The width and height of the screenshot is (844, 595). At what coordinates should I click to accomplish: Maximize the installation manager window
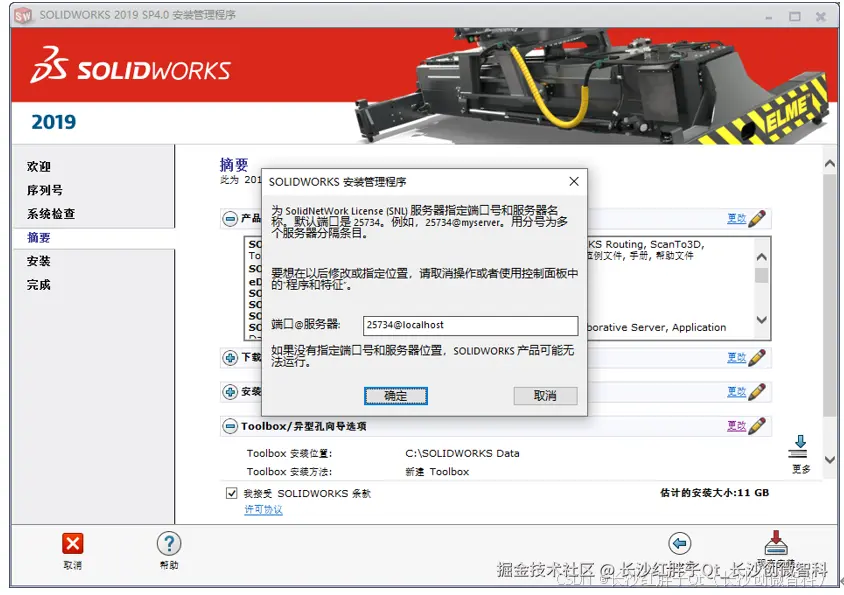(794, 17)
